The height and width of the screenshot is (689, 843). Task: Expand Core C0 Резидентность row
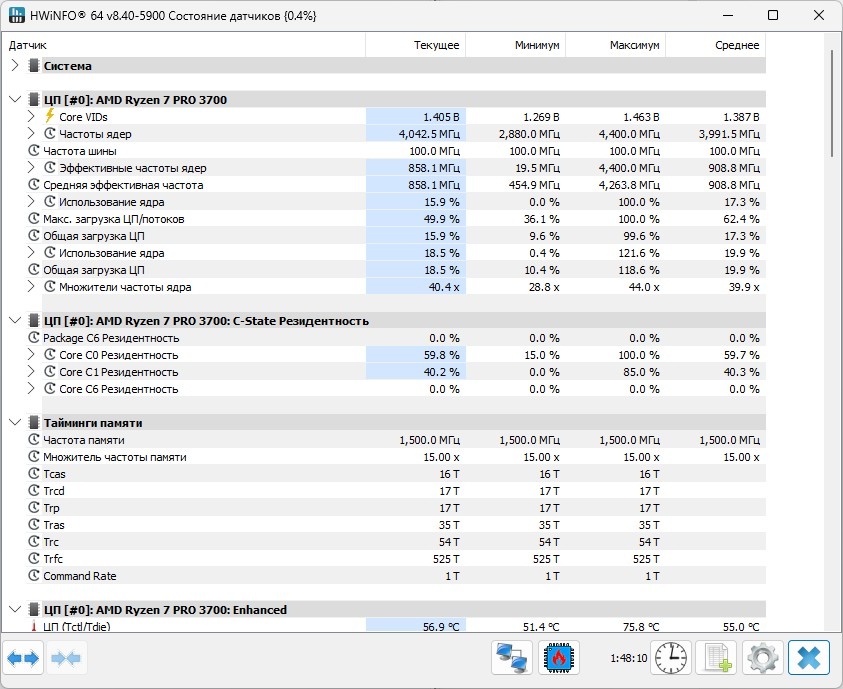31,355
